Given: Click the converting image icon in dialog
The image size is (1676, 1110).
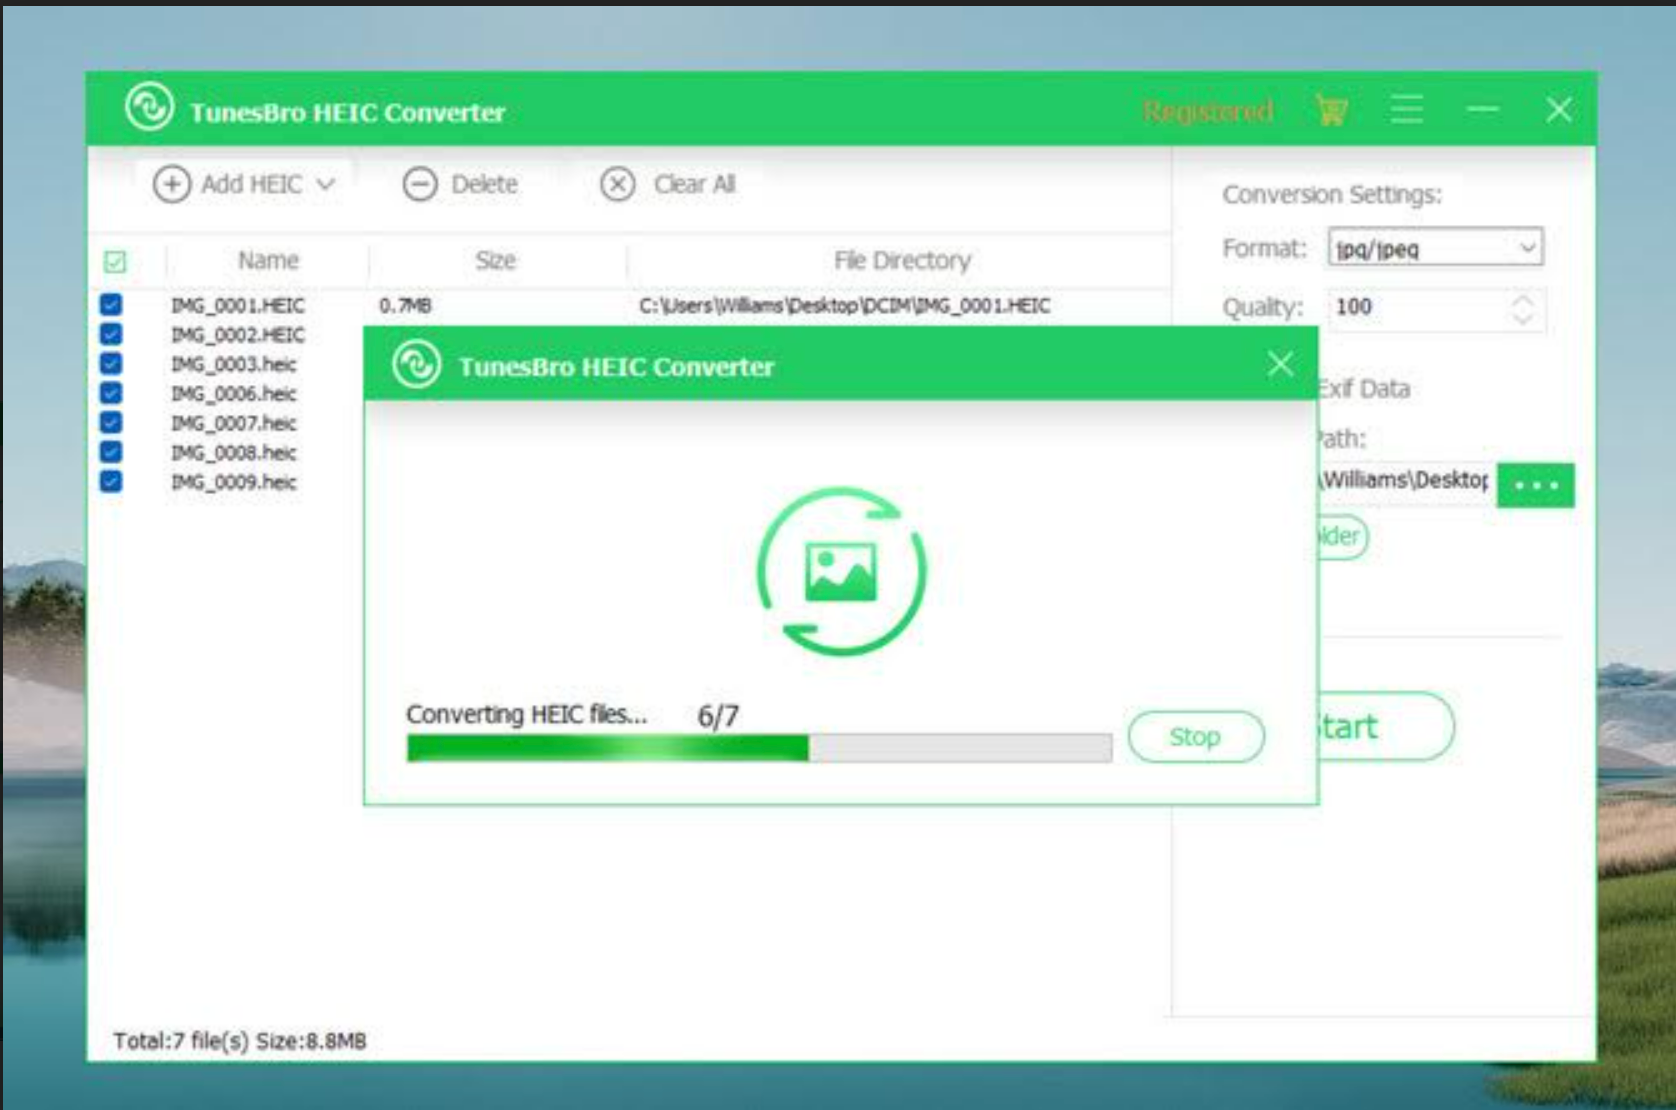Looking at the screenshot, I should (841, 572).
